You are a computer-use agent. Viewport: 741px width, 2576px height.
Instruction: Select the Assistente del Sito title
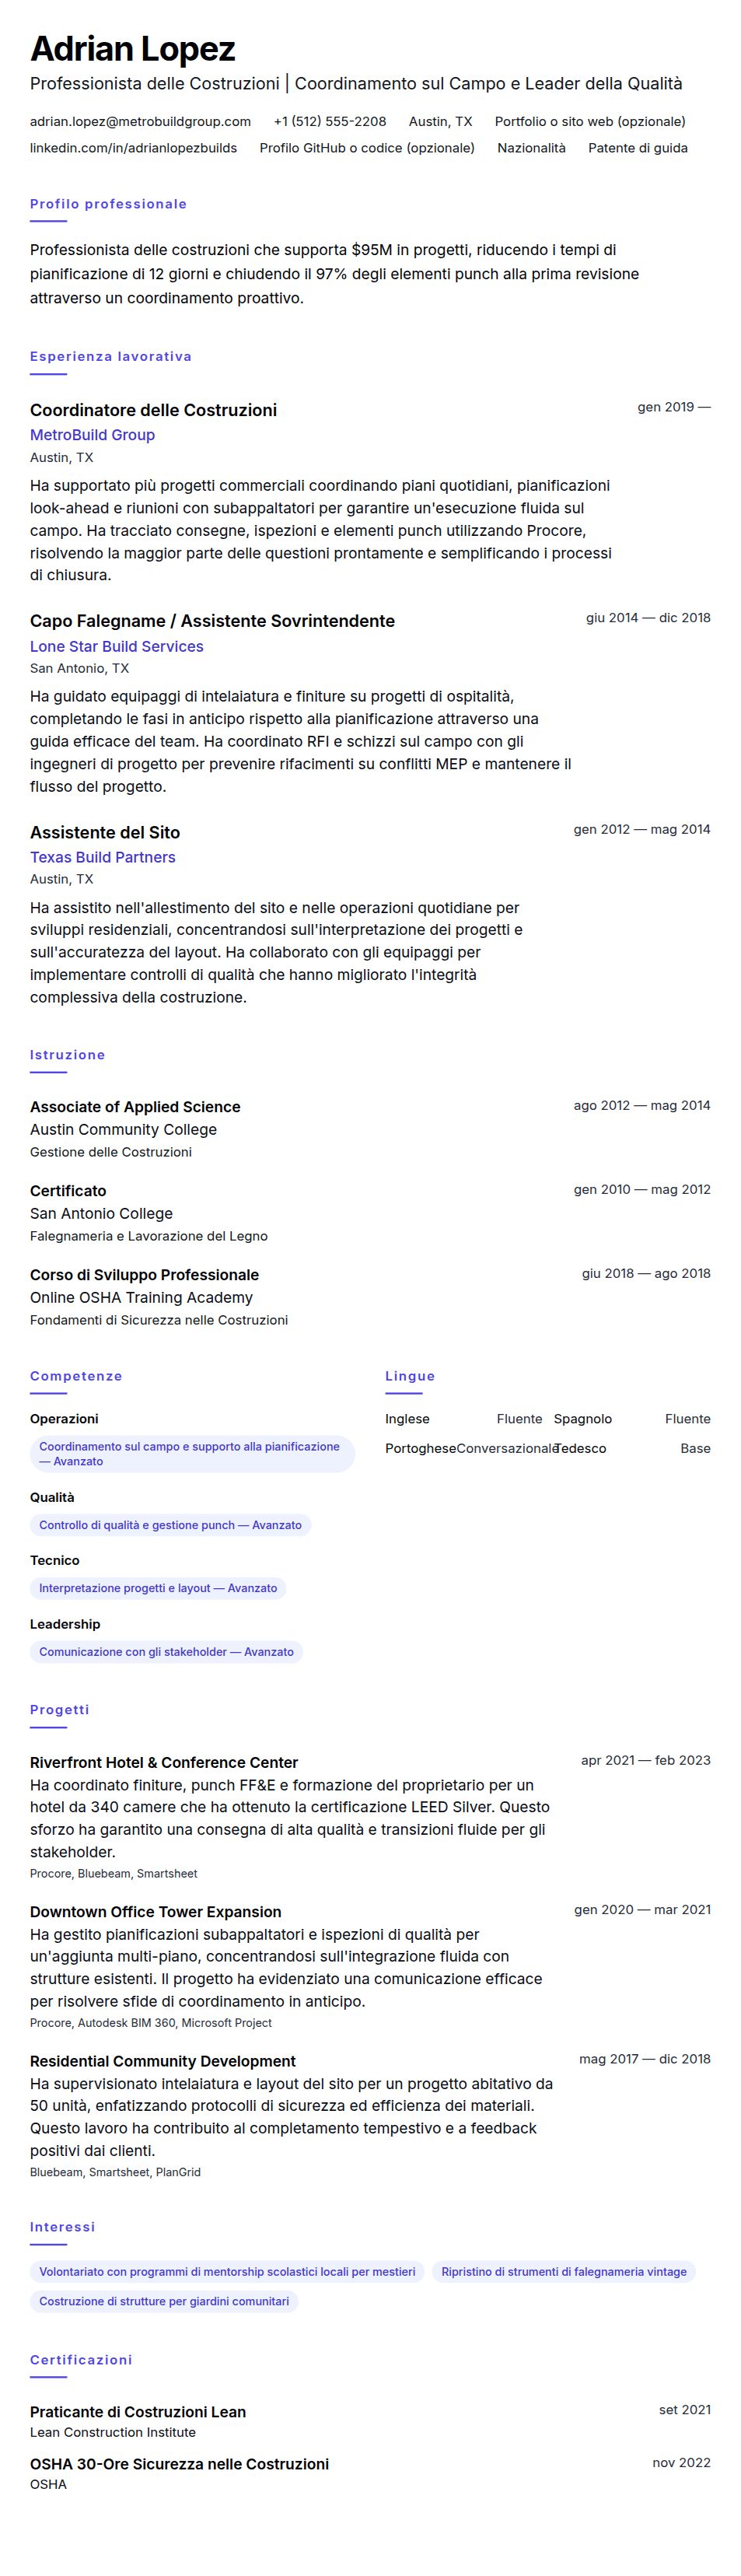click(105, 832)
